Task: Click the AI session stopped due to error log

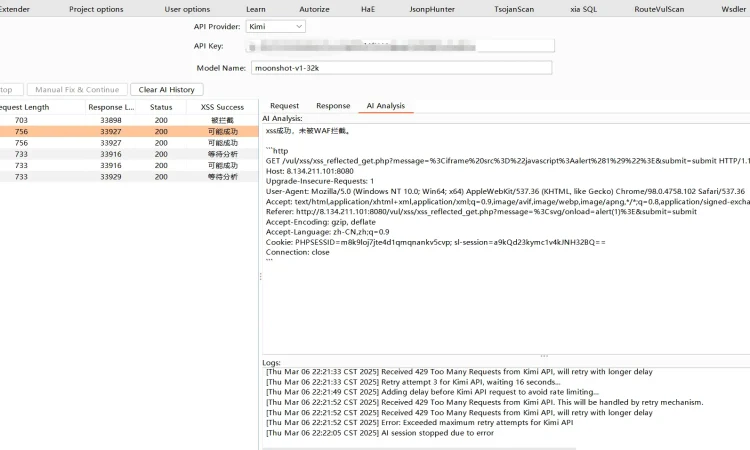Action: pos(380,433)
